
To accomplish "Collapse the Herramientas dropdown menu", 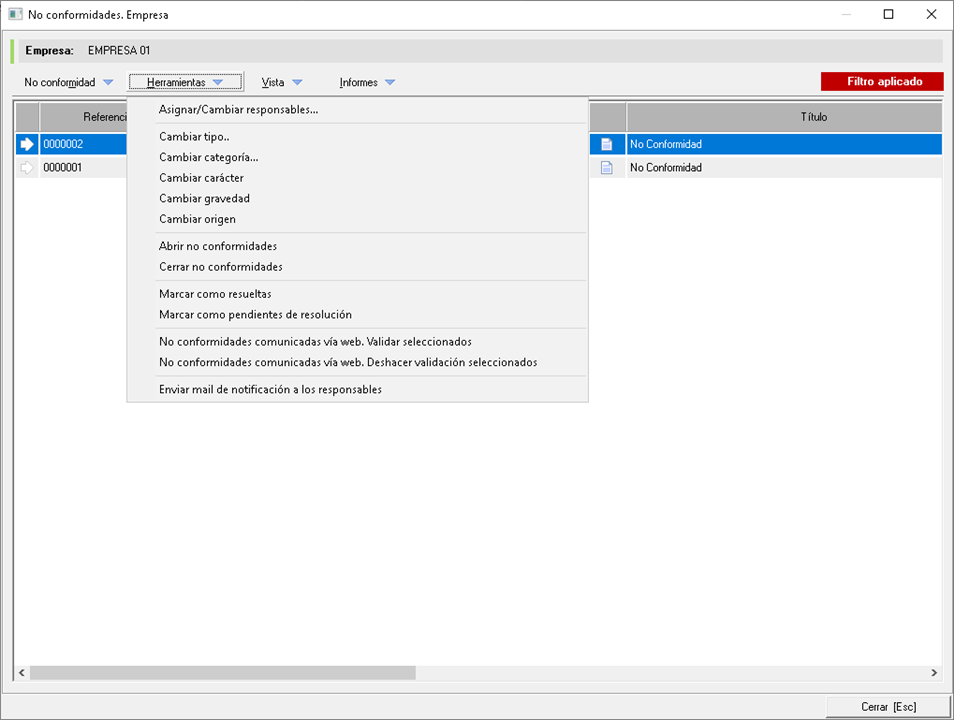I will point(185,82).
